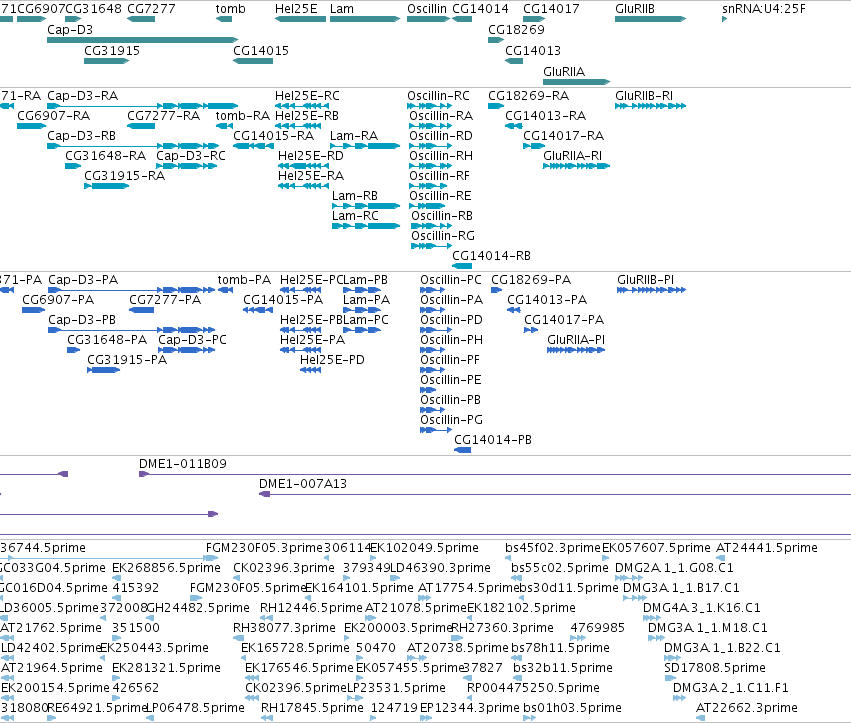Image resolution: width=851 pixels, height=723 pixels.
Task: Click the DME1-007A13 clone feature
Action: 555,494
